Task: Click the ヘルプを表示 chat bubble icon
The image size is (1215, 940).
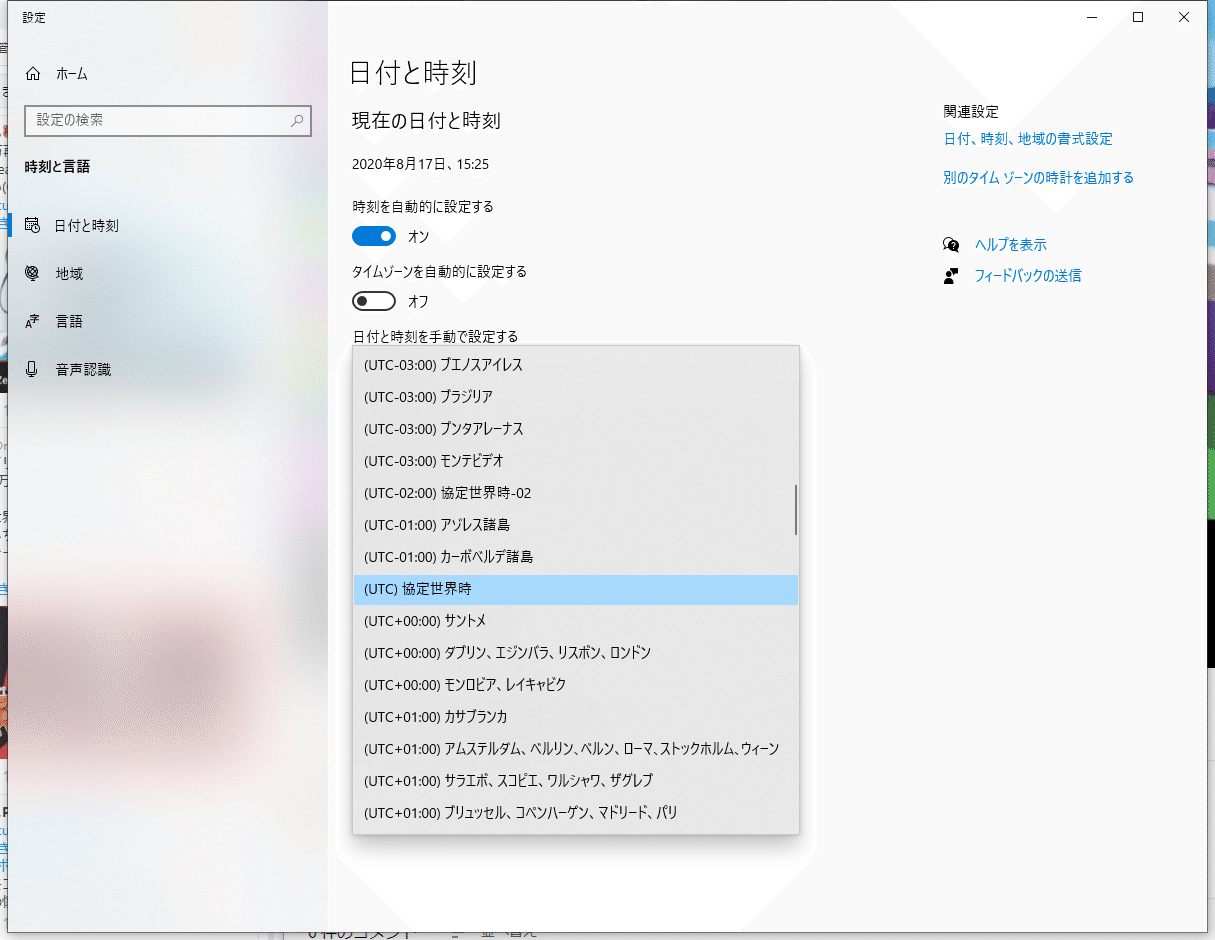Action: coord(951,245)
